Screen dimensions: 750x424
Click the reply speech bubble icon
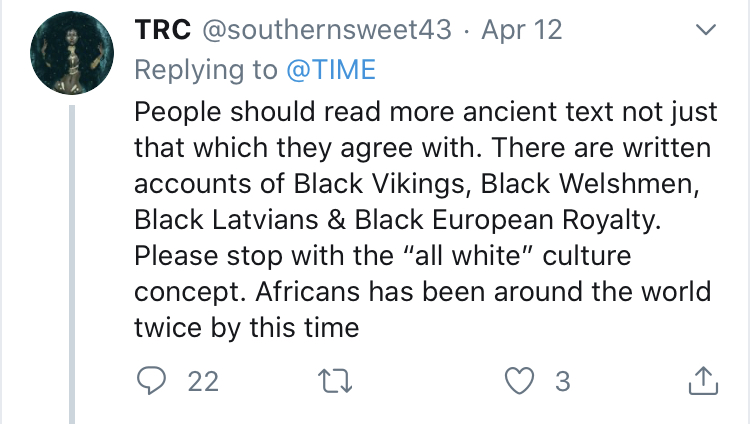[x=151, y=380]
